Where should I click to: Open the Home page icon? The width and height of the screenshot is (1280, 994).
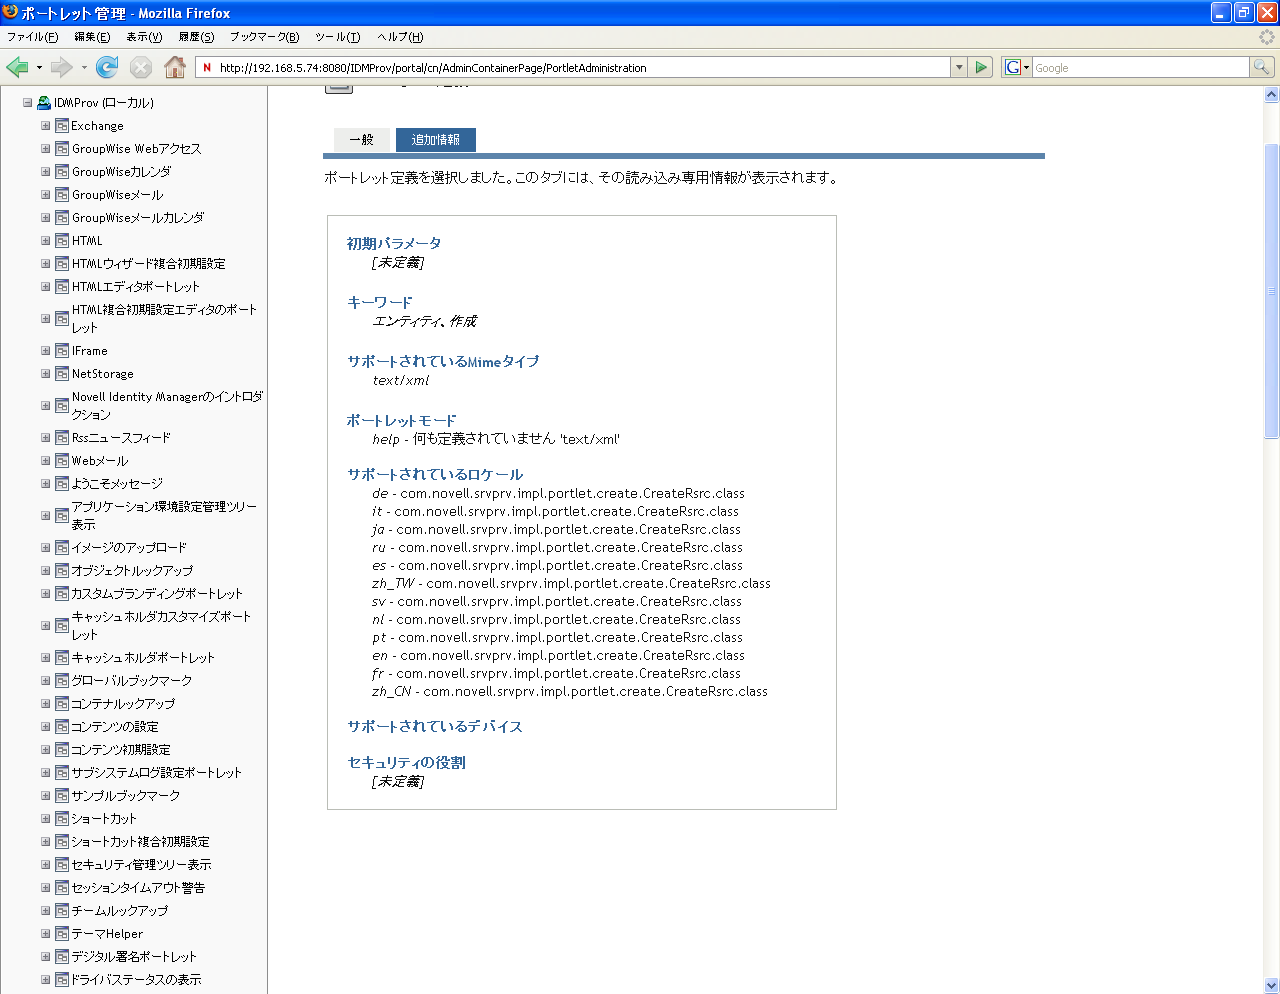click(x=175, y=67)
